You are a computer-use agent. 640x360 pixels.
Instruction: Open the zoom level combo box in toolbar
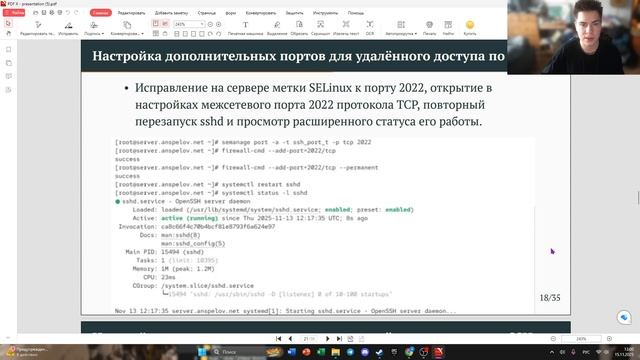pos(189,24)
